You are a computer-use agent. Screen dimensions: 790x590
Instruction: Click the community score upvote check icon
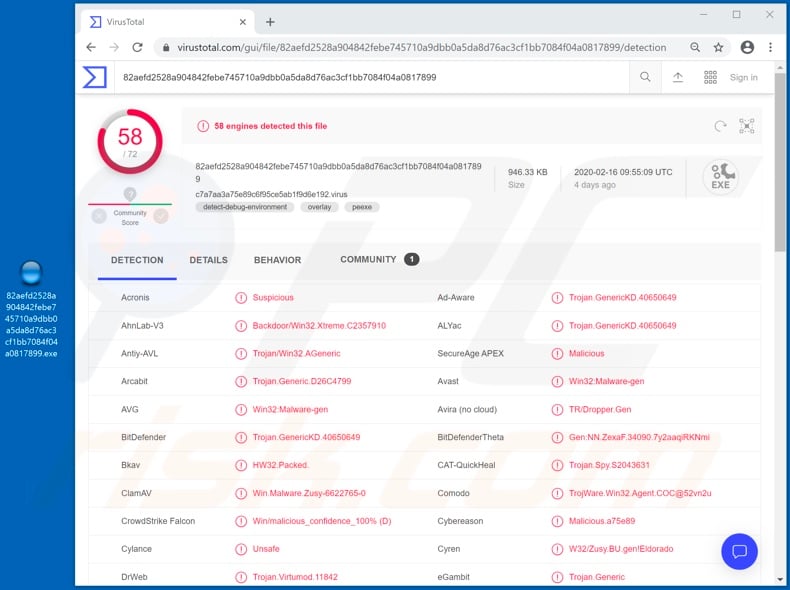pos(161,216)
